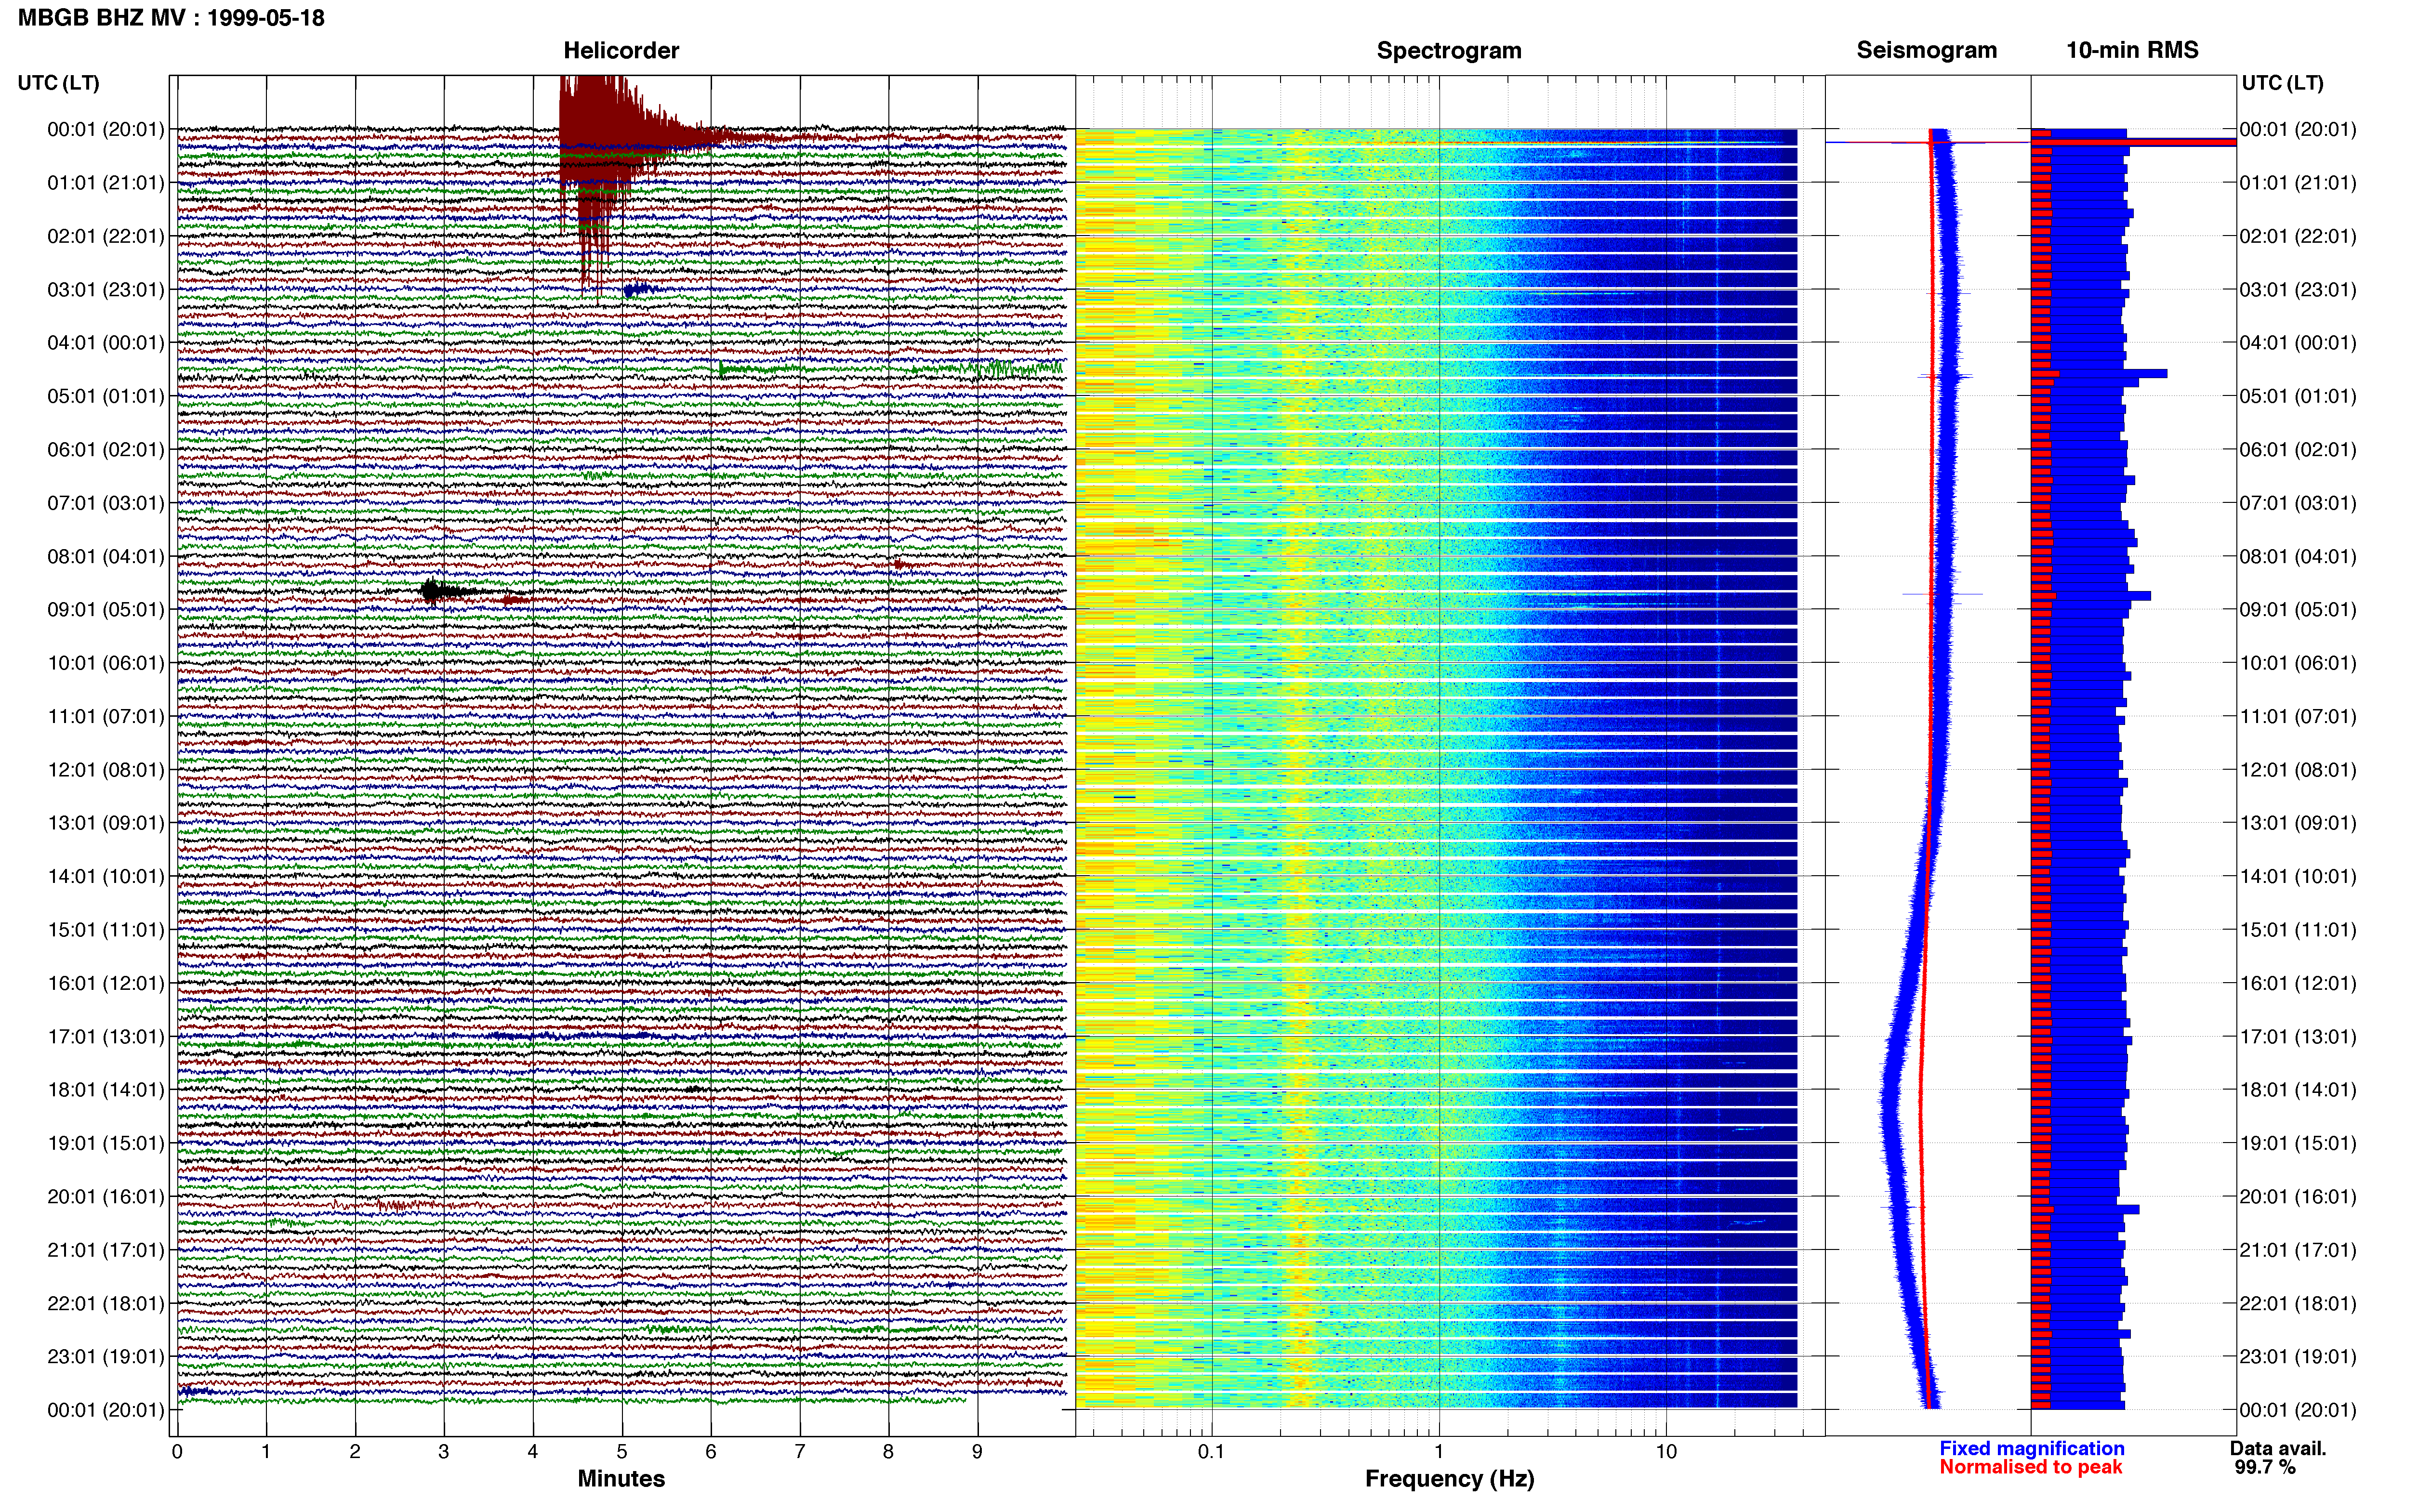
Task: Click left time label '07:01 (03:01)'
Action: [x=106, y=503]
